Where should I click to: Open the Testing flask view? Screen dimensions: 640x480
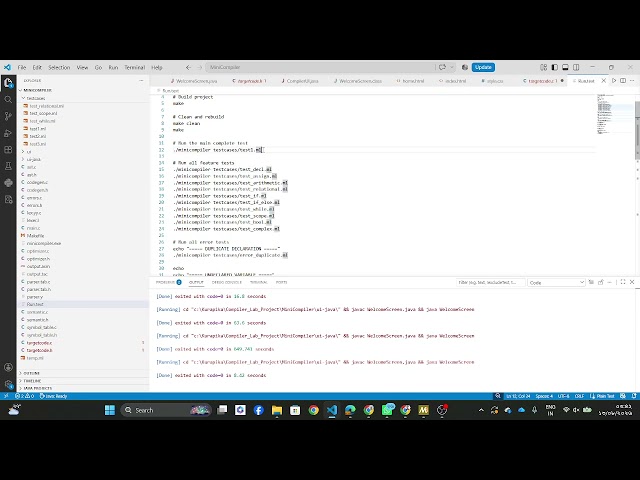[8, 166]
